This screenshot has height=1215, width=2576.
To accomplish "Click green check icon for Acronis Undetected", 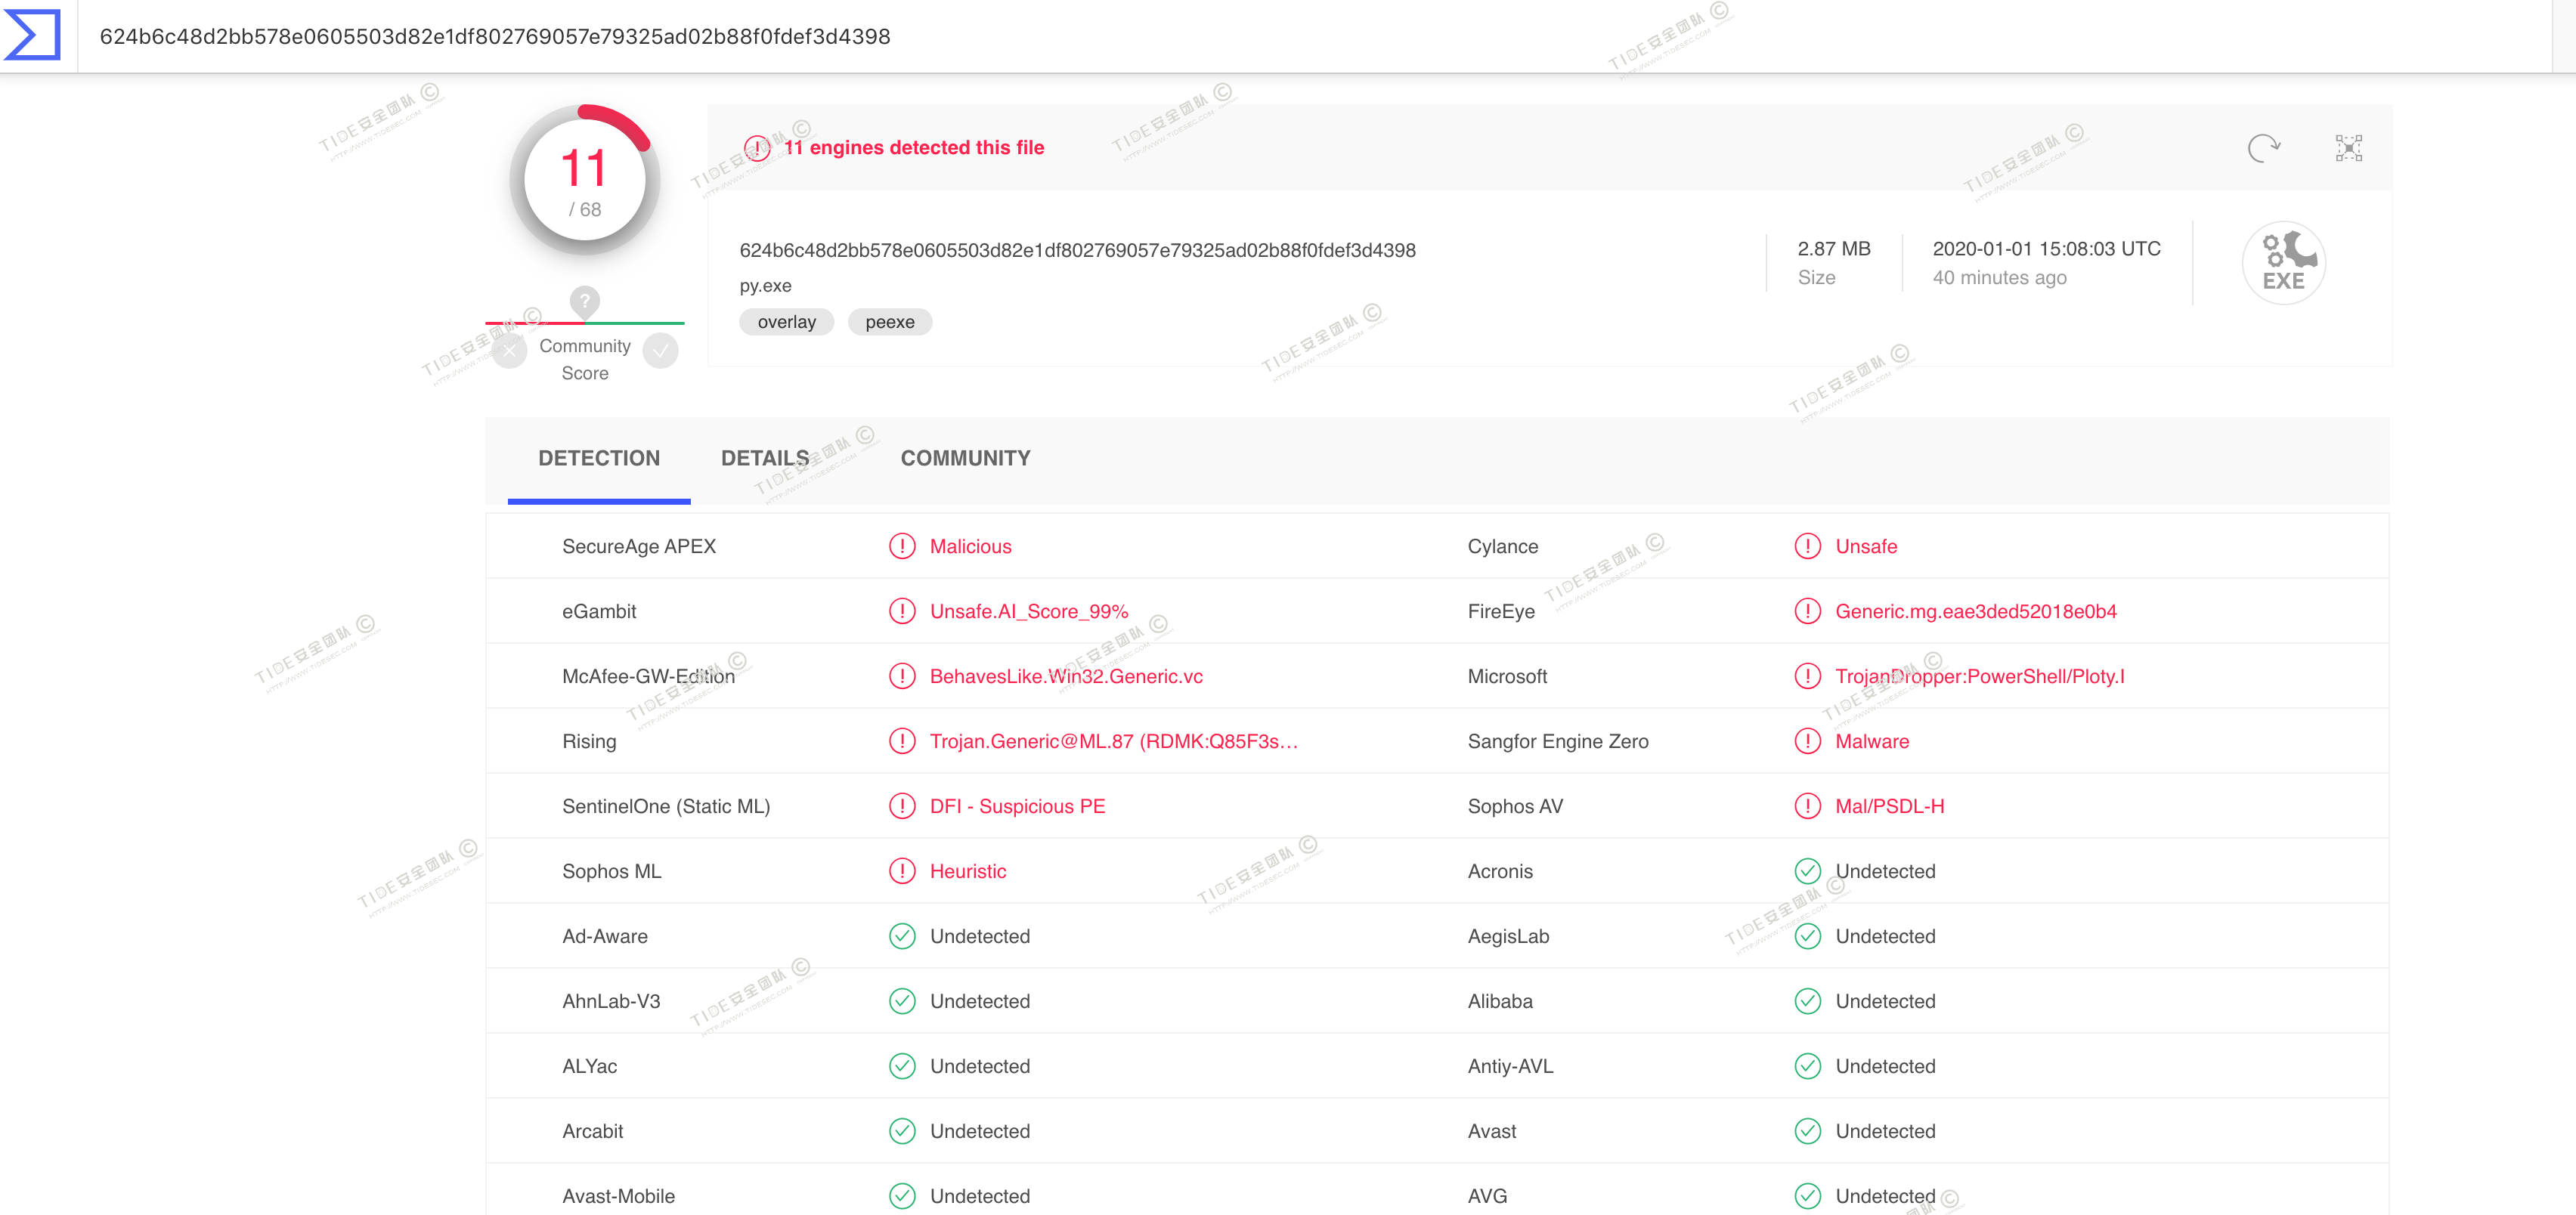I will (x=1807, y=871).
